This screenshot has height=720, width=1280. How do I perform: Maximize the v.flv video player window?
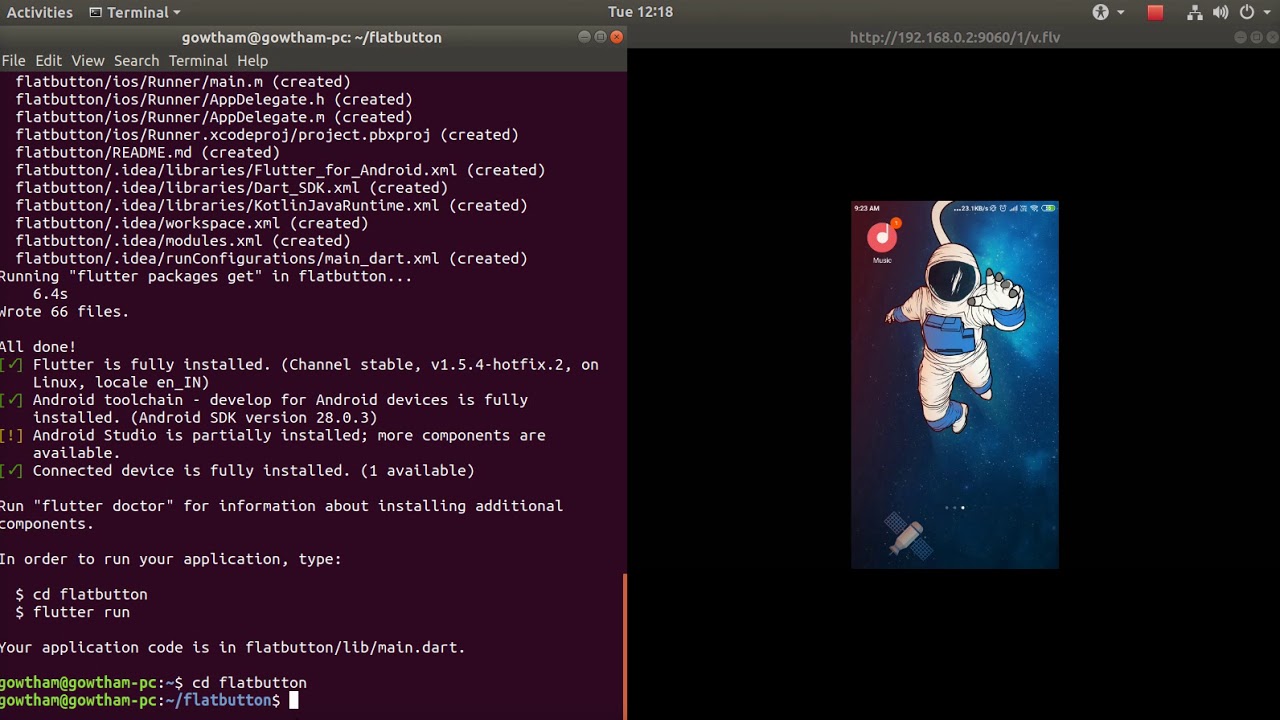point(1256,37)
